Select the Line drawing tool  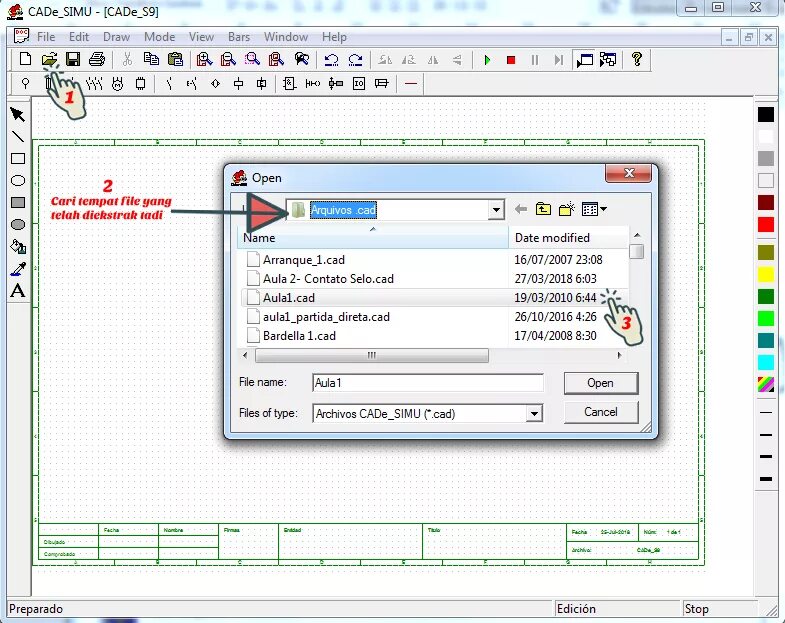pos(18,137)
